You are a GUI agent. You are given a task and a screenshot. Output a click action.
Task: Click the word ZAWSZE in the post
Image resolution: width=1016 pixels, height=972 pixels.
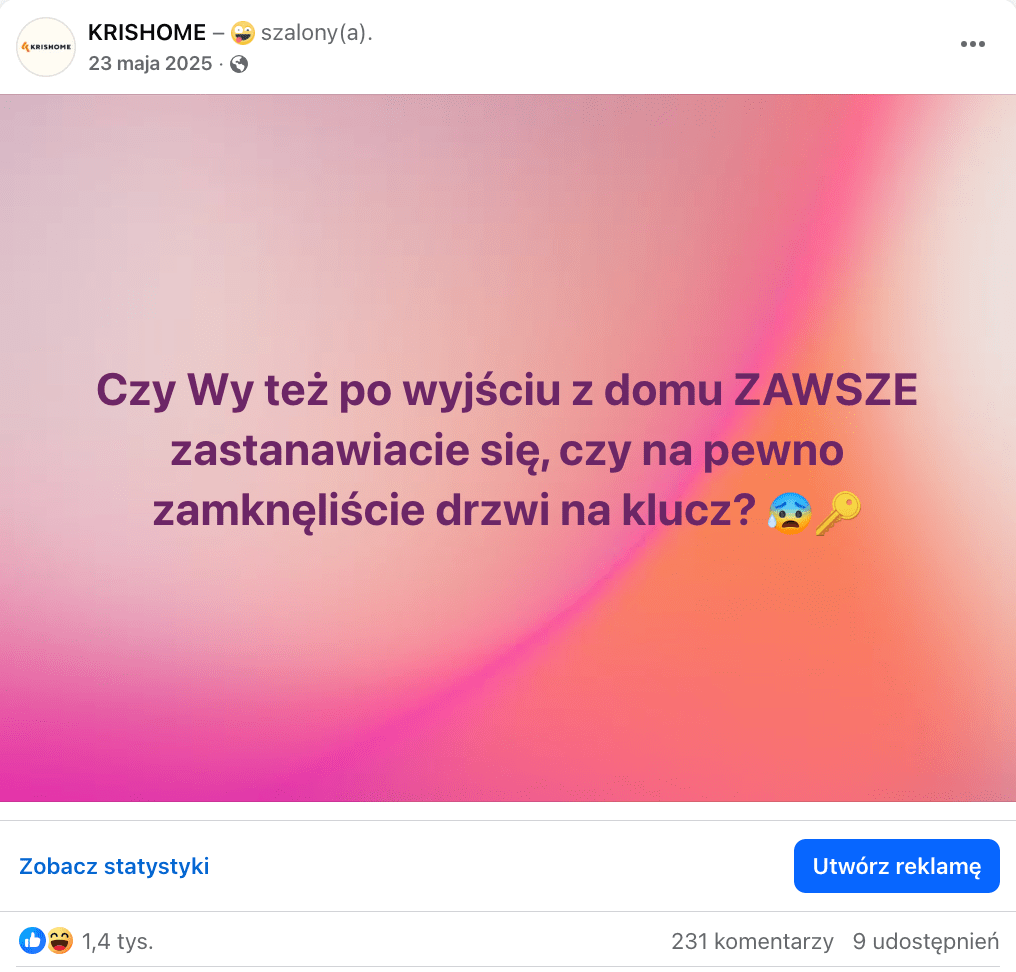[x=826, y=390]
